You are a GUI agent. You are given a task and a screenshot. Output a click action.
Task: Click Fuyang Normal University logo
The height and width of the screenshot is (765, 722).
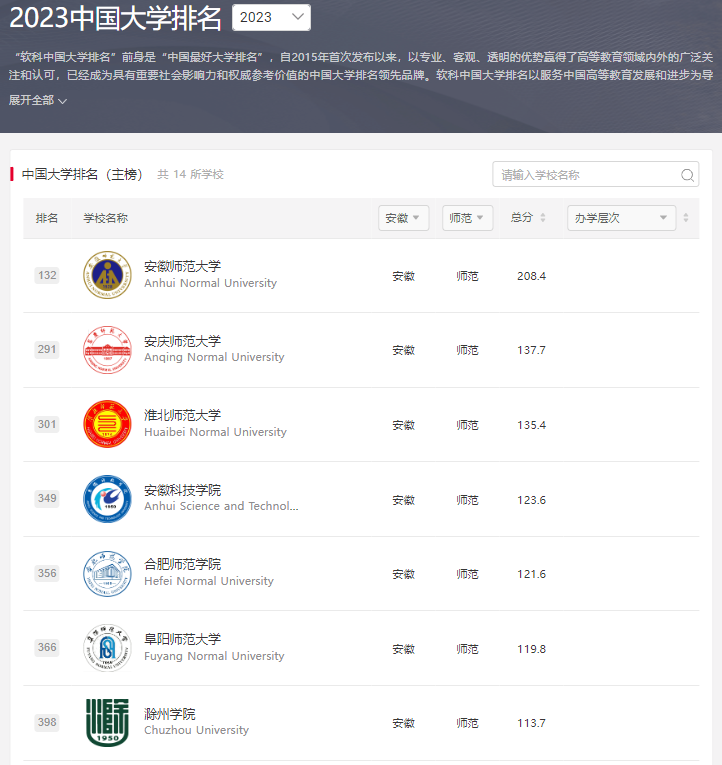click(107, 648)
